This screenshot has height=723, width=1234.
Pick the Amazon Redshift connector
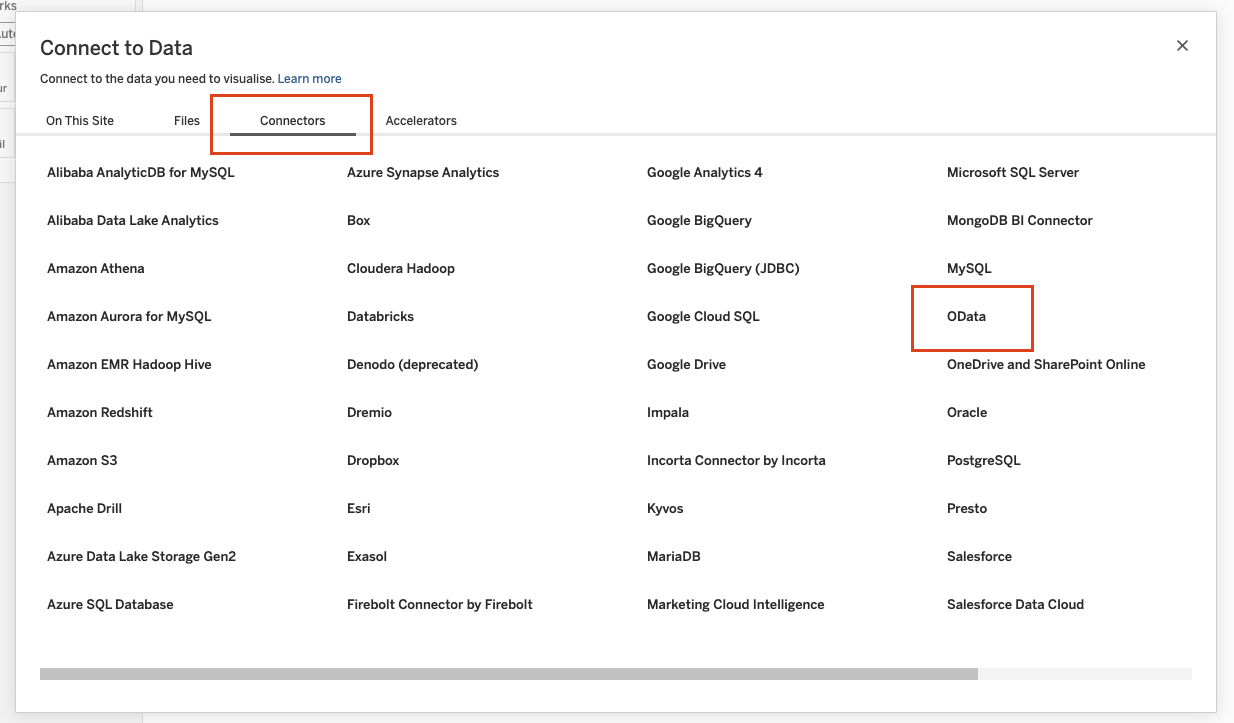(100, 413)
